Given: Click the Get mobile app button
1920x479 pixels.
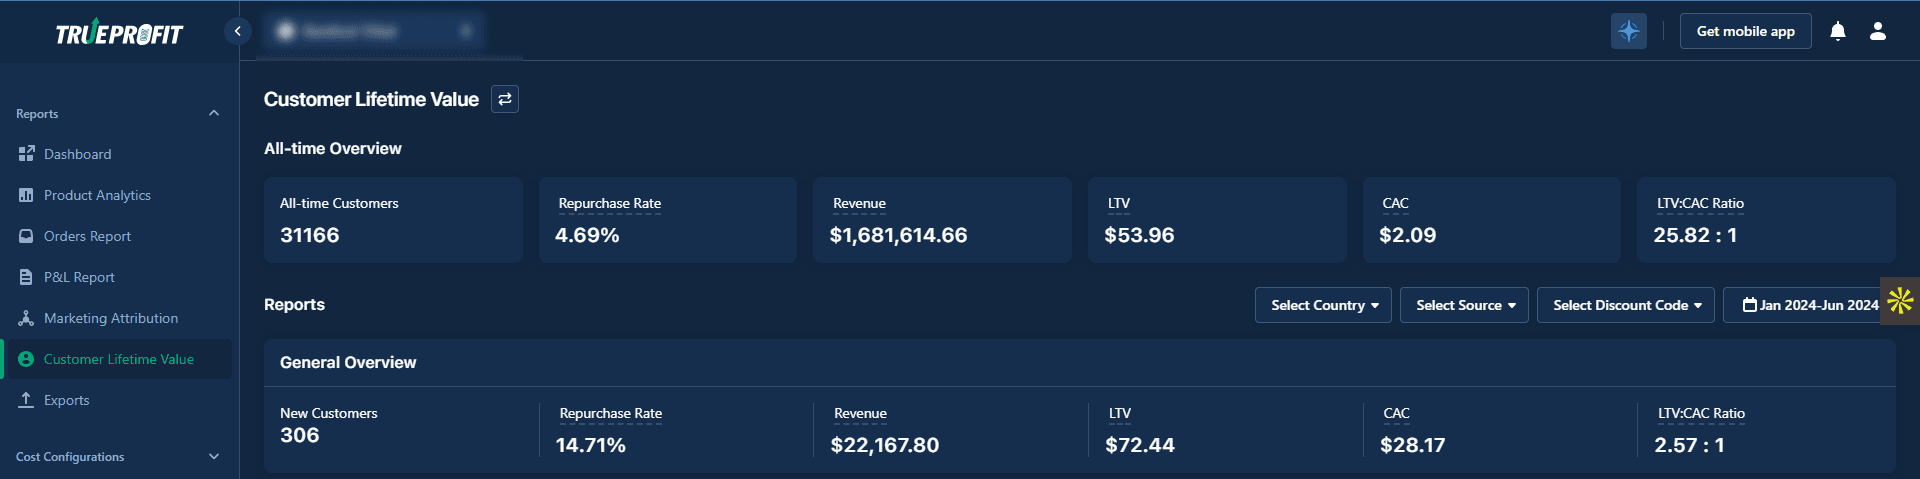Looking at the screenshot, I should (1745, 31).
